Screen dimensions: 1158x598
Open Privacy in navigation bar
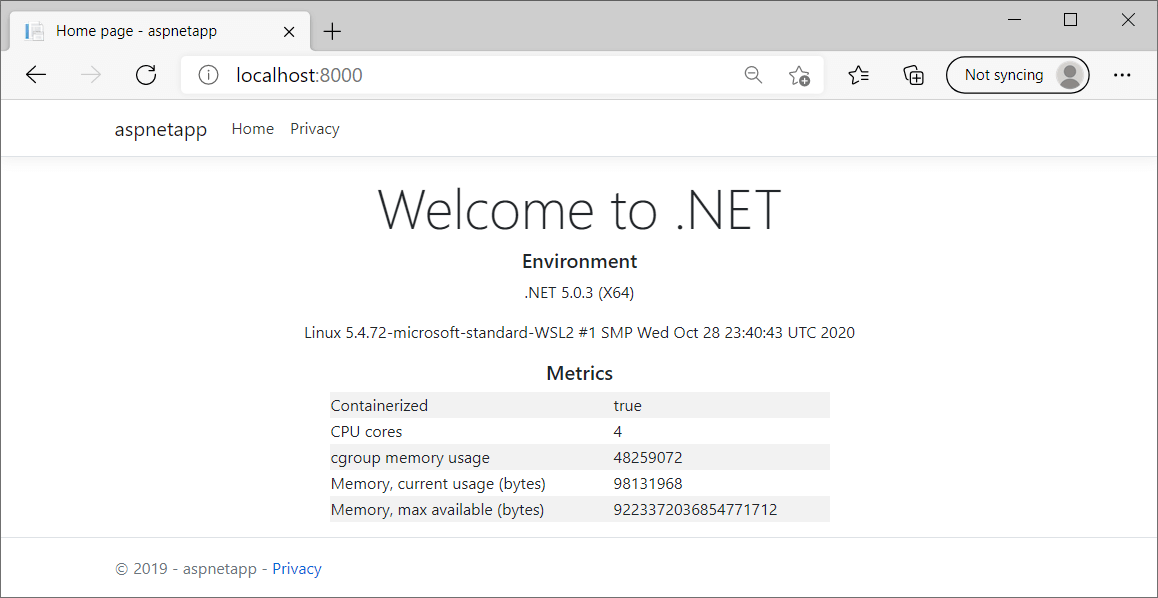click(315, 129)
